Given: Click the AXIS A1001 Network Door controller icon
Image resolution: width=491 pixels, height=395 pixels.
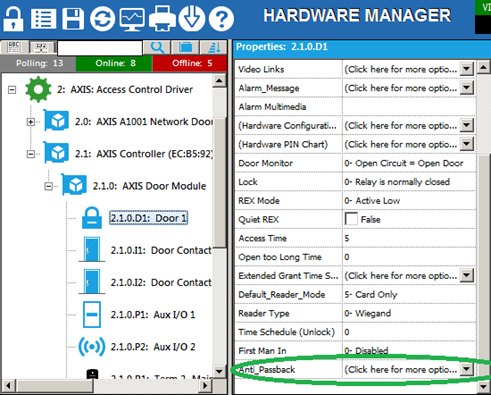Looking at the screenshot, I should point(56,121).
